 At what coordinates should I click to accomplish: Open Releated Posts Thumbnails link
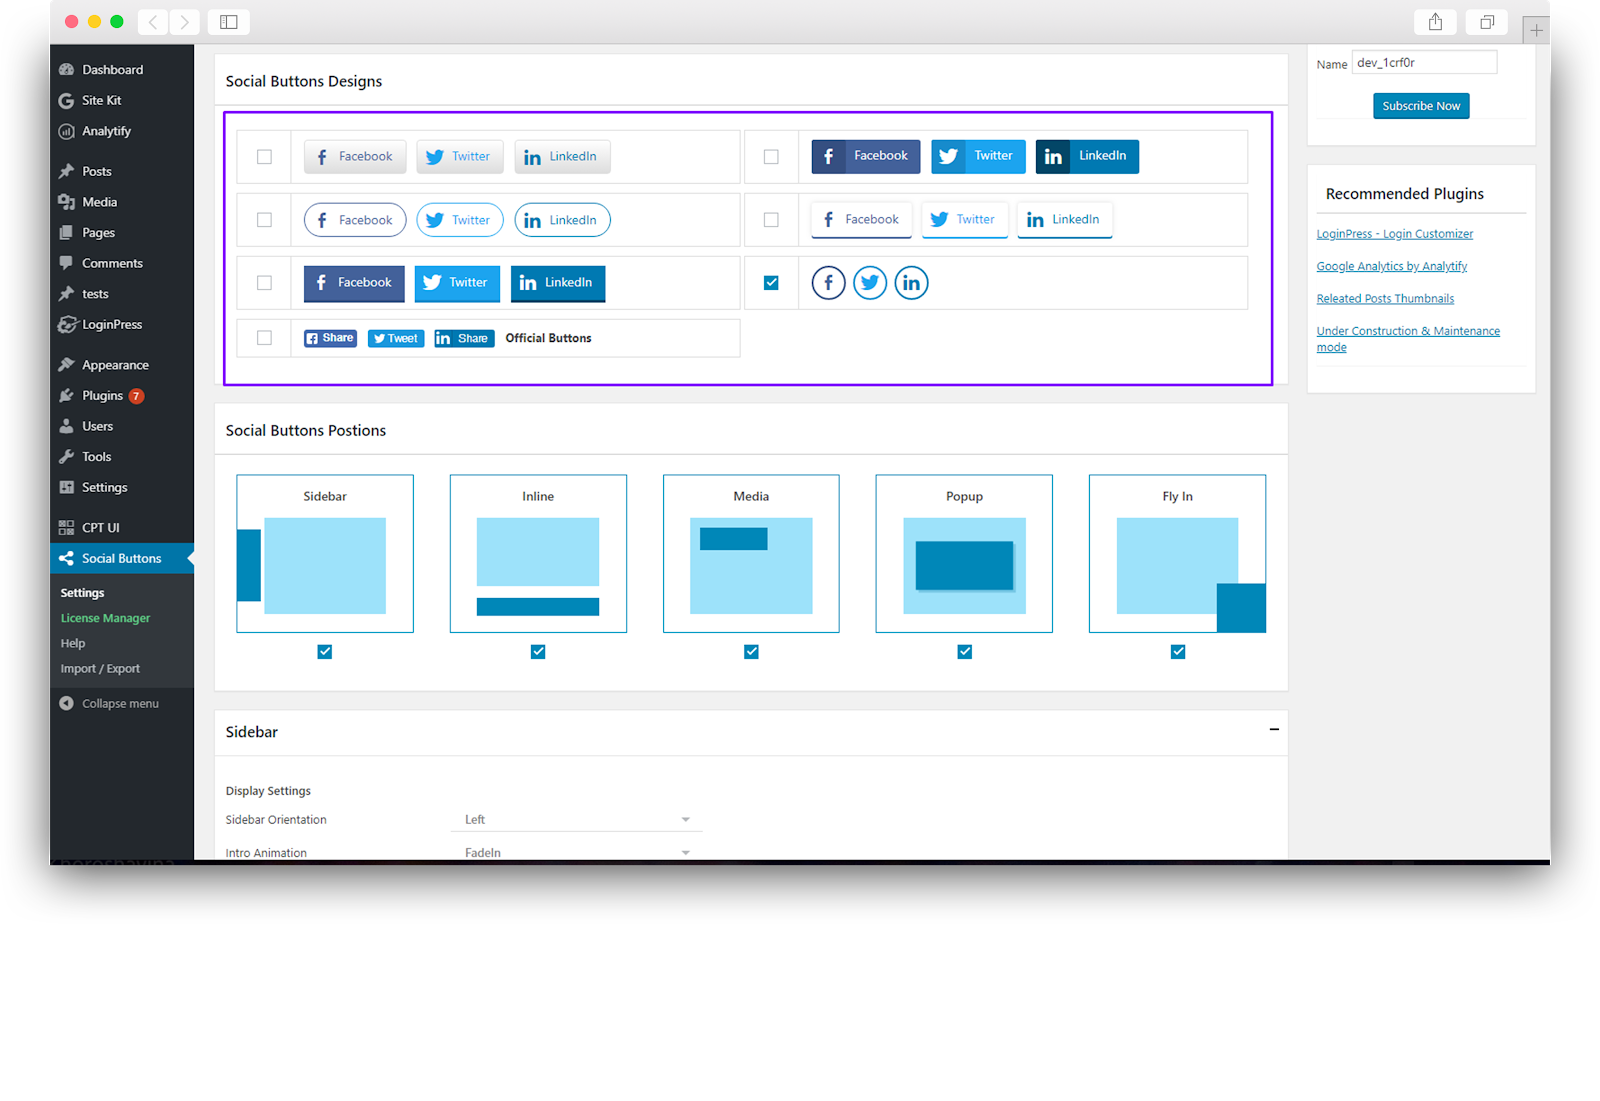point(1385,299)
